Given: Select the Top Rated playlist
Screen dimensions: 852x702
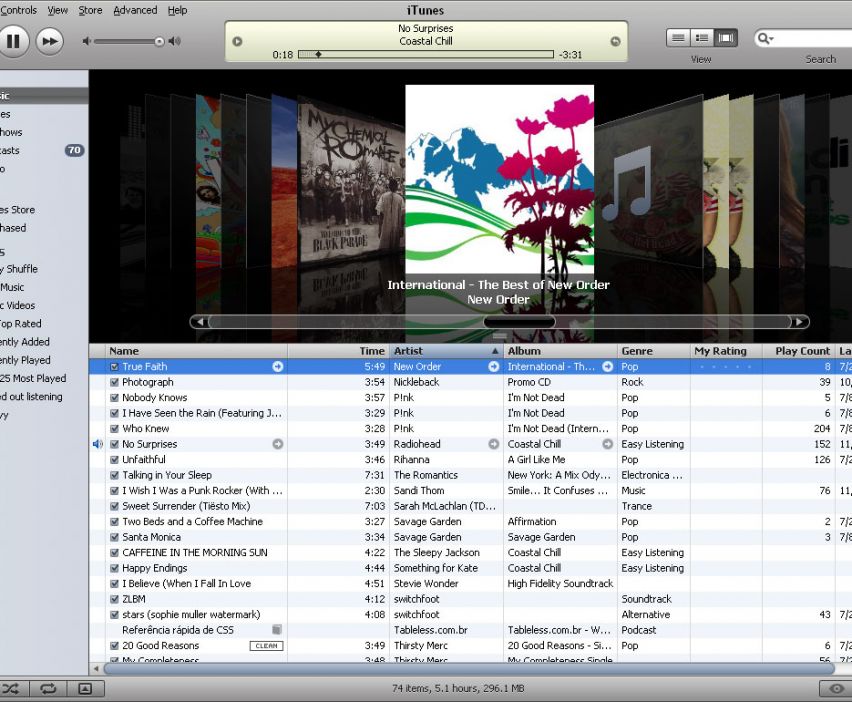Looking at the screenshot, I should 20,324.
